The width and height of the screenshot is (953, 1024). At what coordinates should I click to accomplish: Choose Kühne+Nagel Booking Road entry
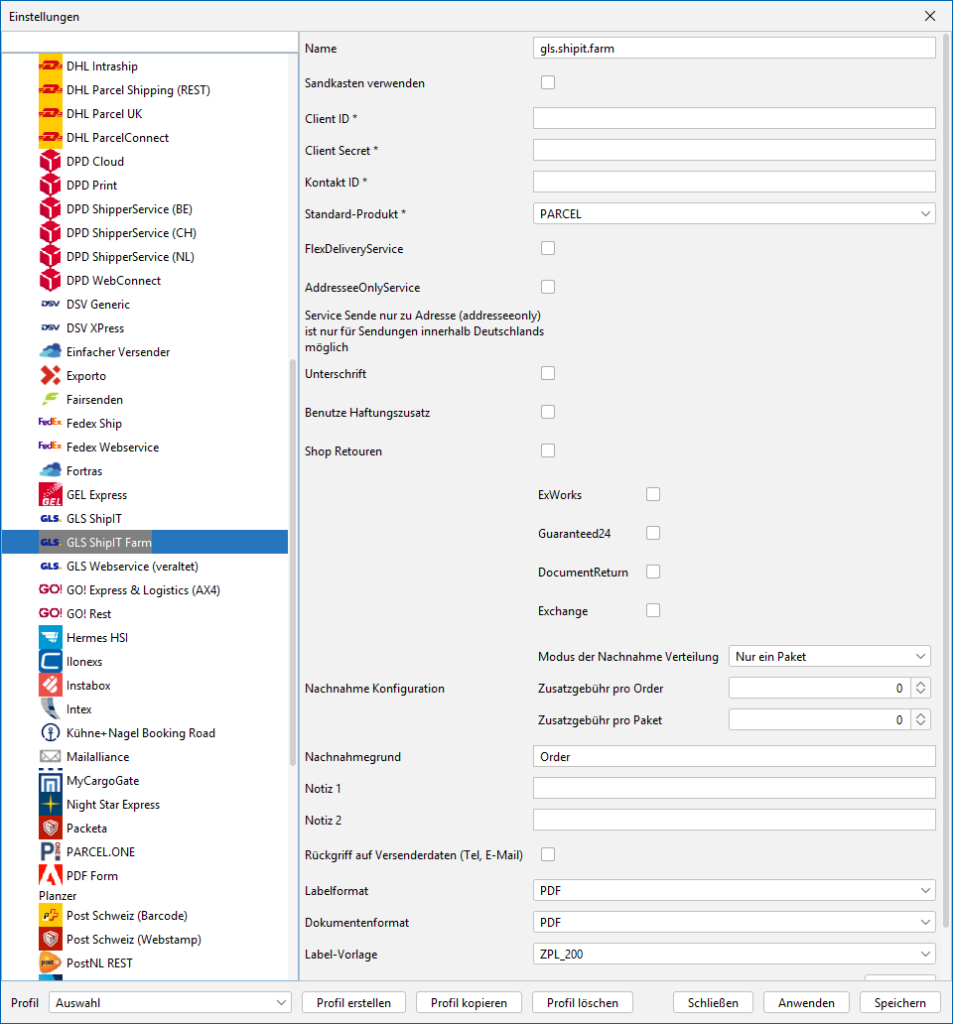[140, 733]
